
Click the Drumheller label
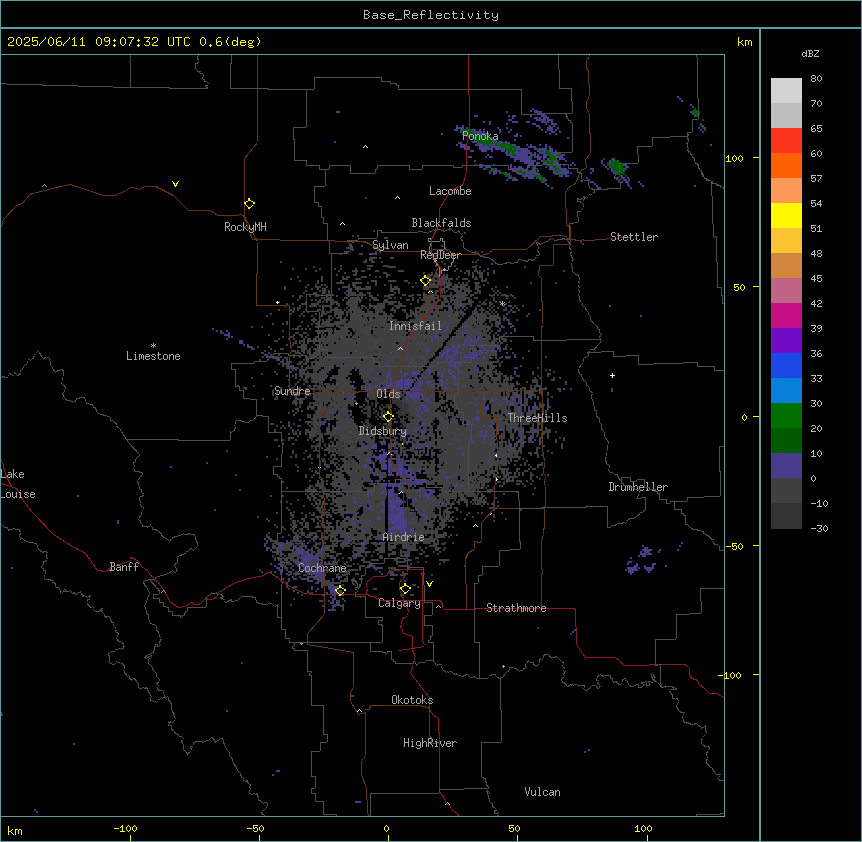(x=638, y=487)
